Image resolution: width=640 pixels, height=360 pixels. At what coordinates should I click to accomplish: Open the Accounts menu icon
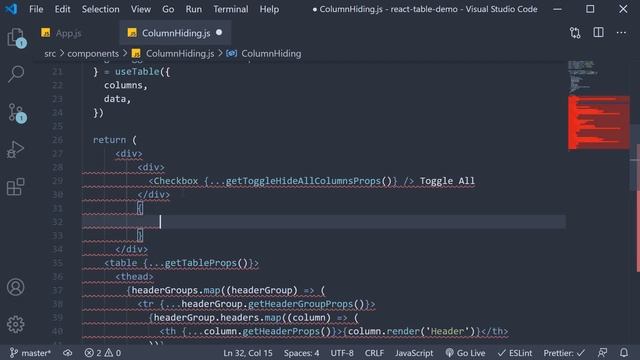click(16, 287)
